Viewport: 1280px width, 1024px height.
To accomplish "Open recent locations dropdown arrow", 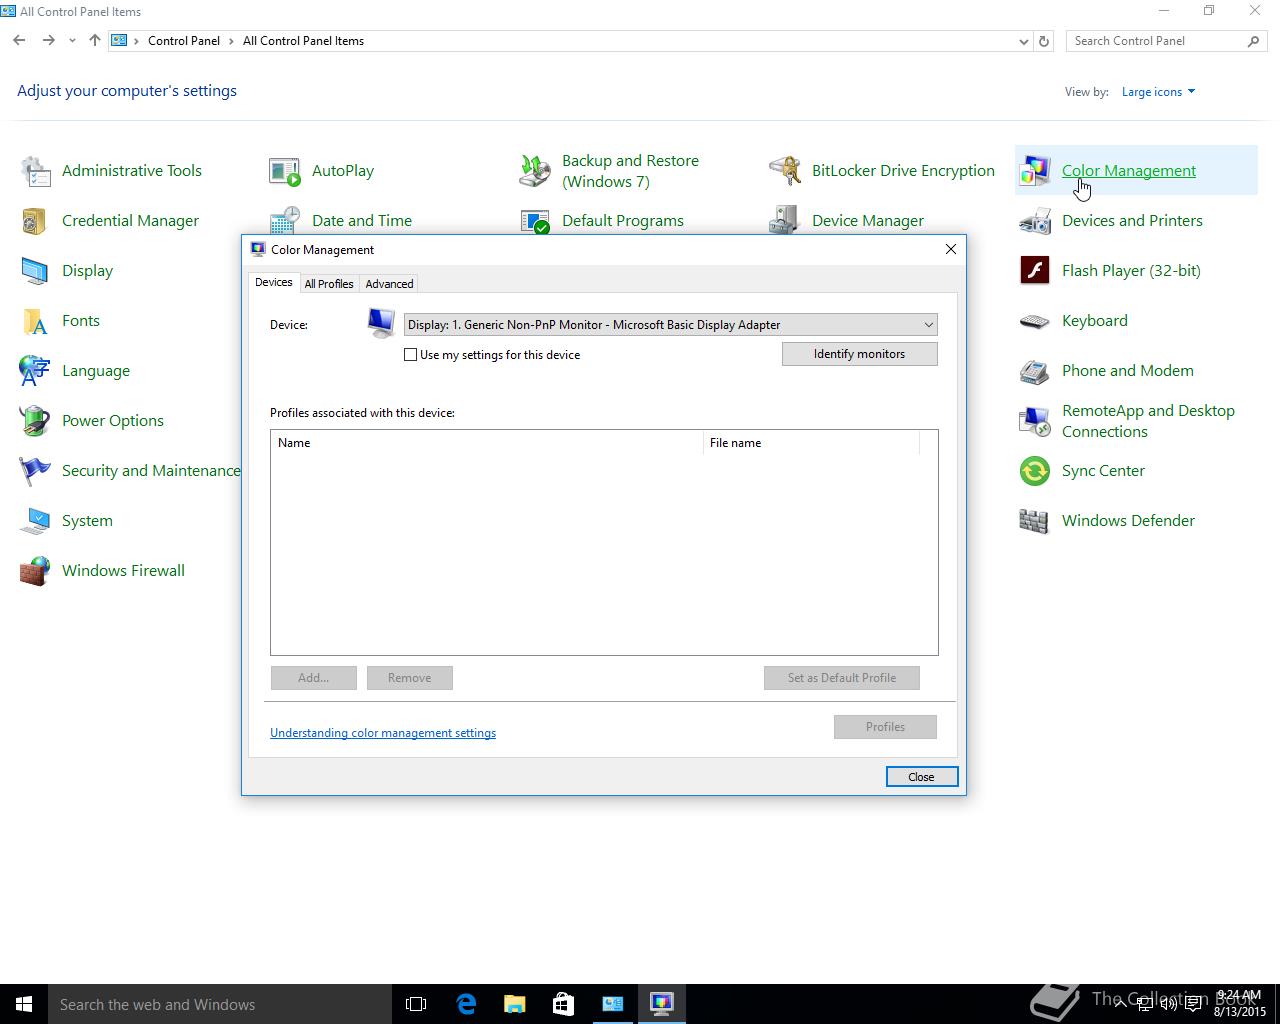I will point(72,41).
